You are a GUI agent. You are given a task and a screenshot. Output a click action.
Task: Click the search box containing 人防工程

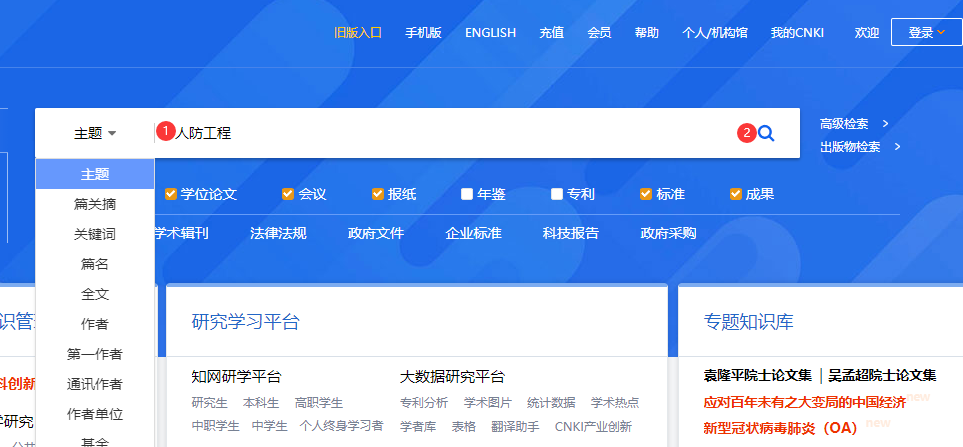(x=450, y=133)
